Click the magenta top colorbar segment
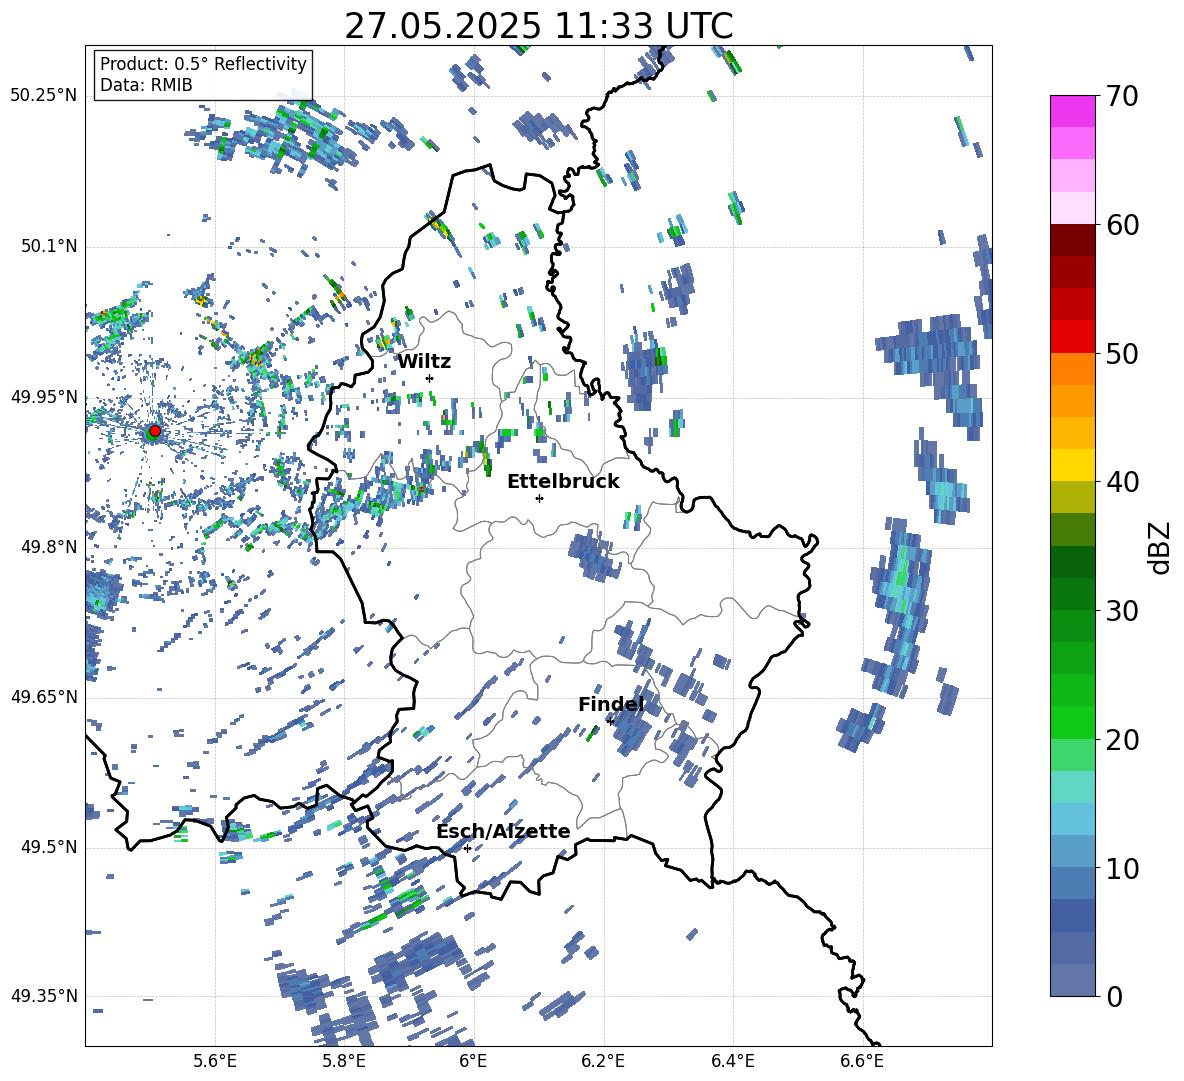The image size is (1184, 1081). click(x=1072, y=112)
